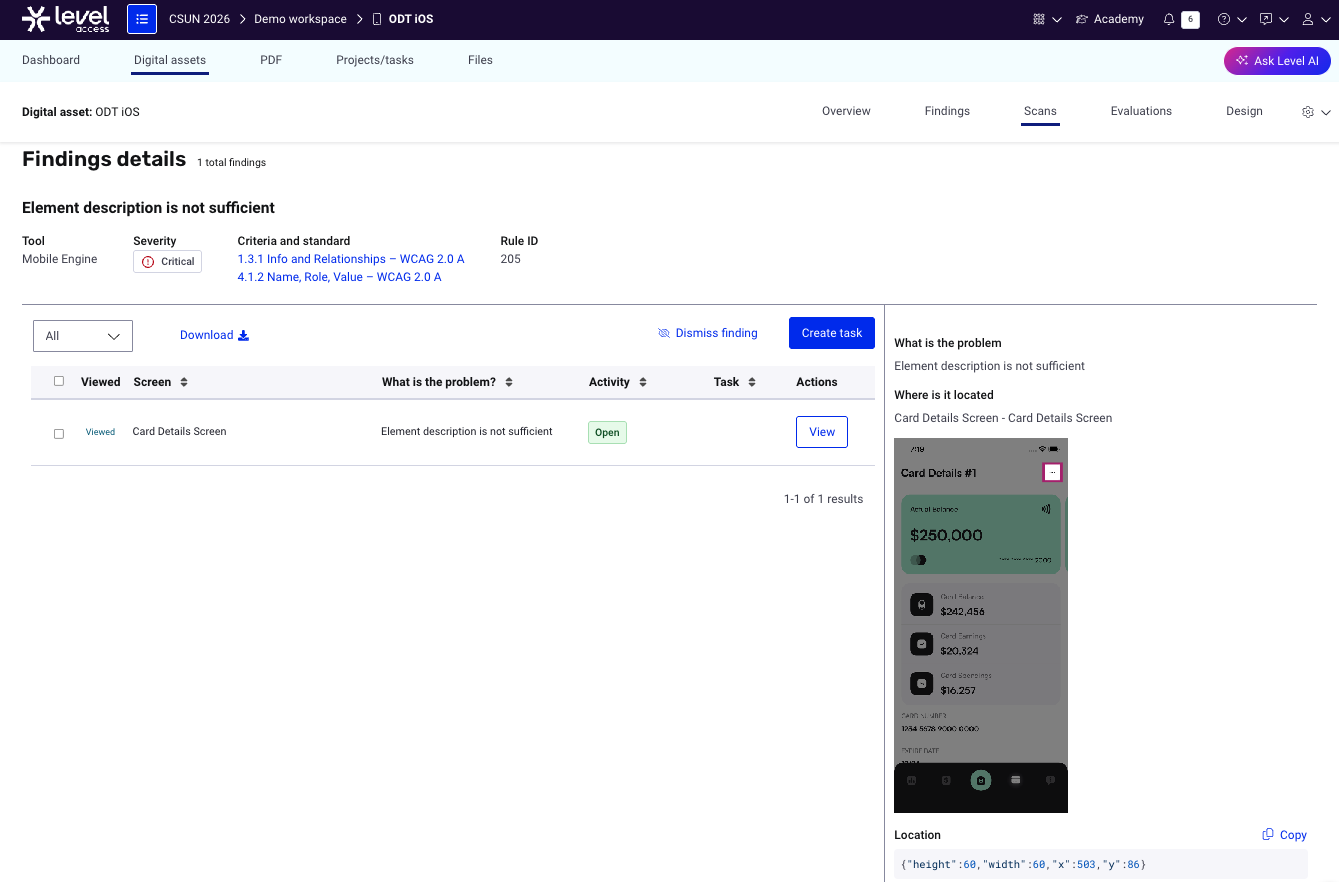Expand chevron next to apps grid

(1057, 20)
